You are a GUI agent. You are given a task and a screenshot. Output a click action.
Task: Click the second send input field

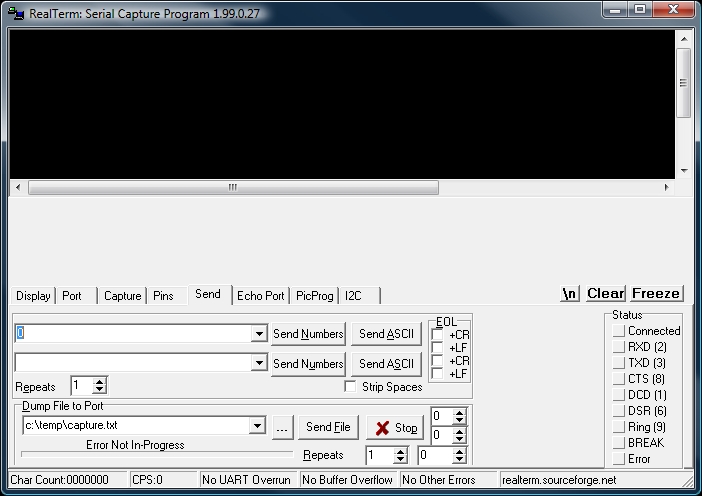click(x=133, y=363)
